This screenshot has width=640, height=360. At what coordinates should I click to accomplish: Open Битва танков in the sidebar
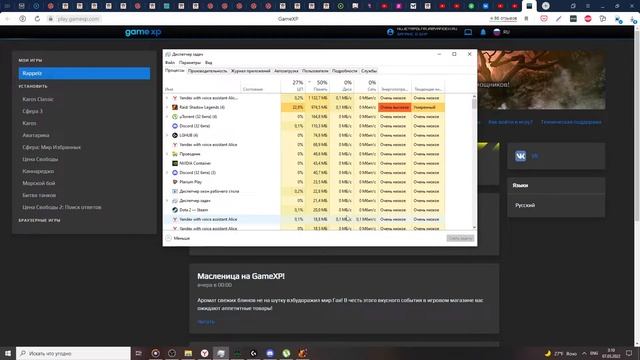(39, 195)
